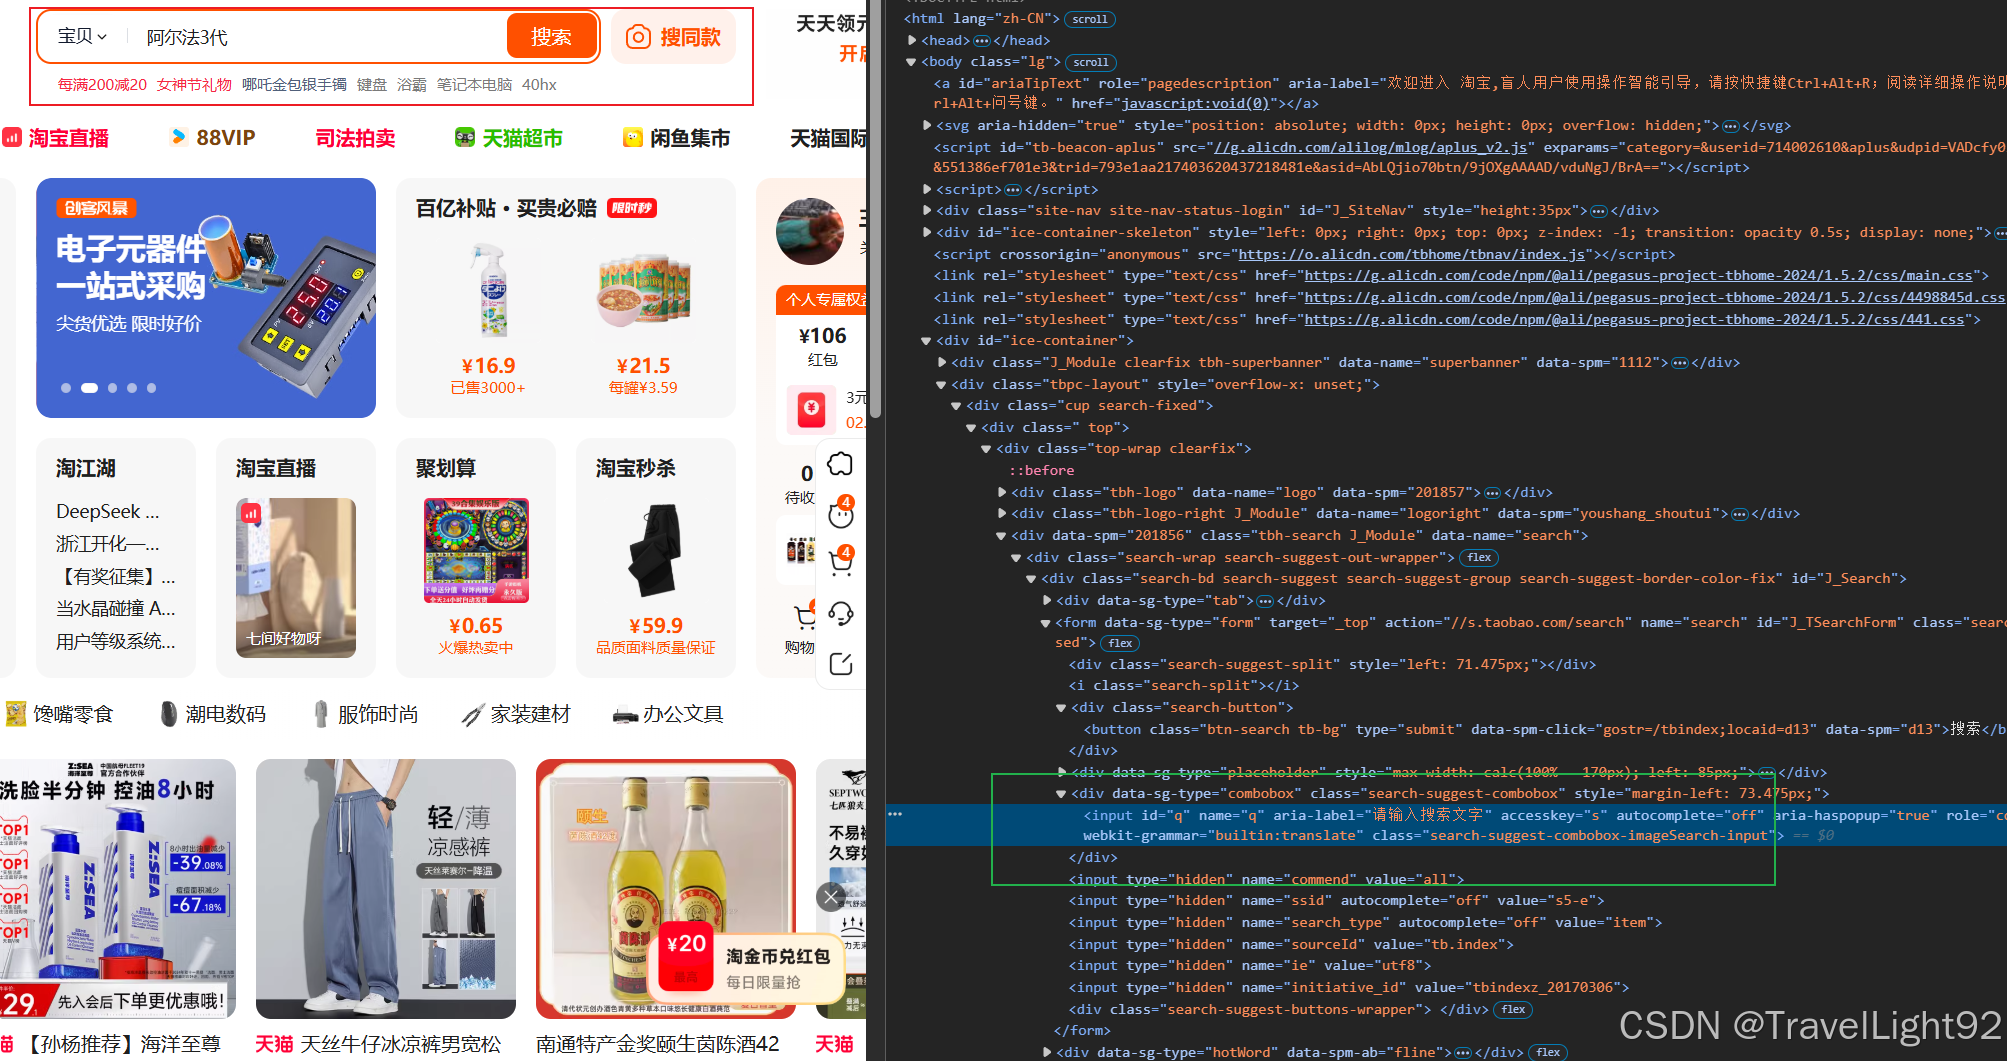Image resolution: width=2007 pixels, height=1061 pixels.
Task: Click the page vertical scrollbar beside DevTools
Action: pyautogui.click(x=876, y=210)
